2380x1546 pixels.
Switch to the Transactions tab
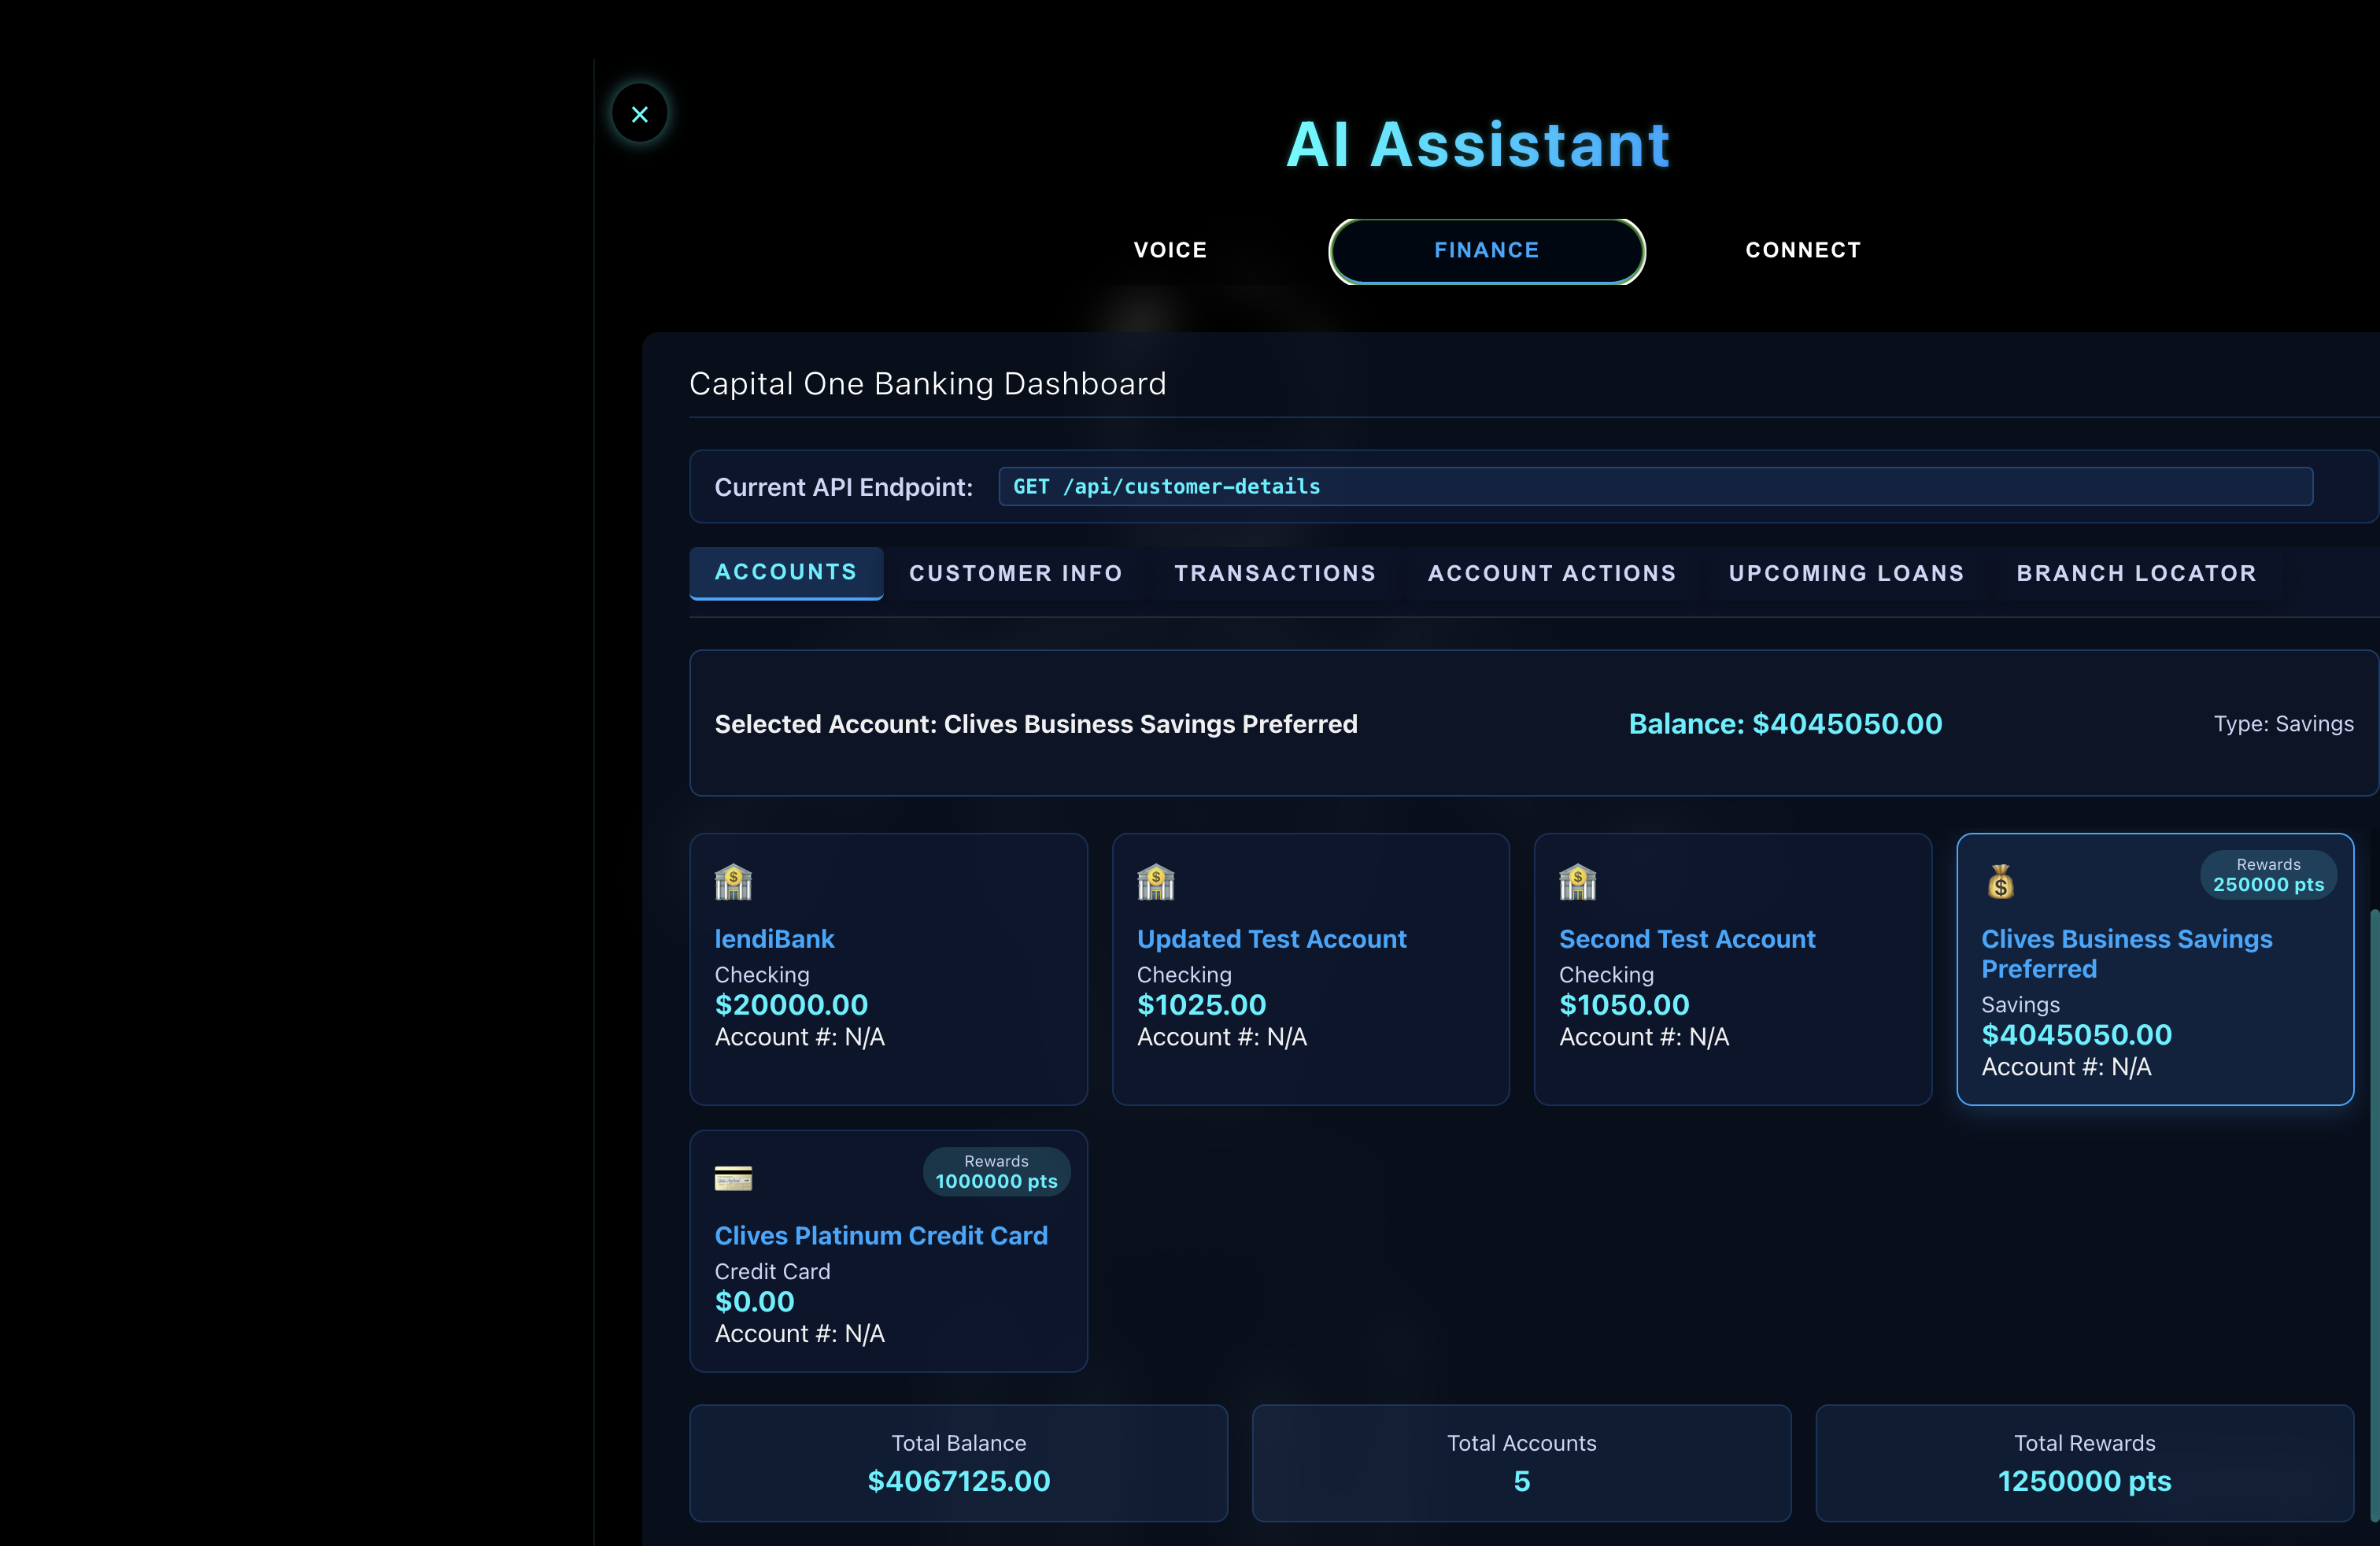coord(1275,573)
